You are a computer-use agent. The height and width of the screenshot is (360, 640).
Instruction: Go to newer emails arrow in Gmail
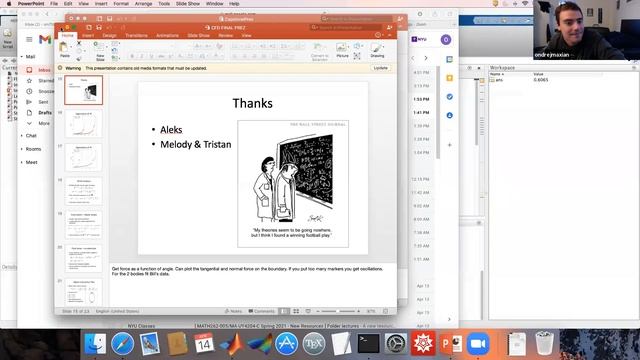tap(413, 58)
